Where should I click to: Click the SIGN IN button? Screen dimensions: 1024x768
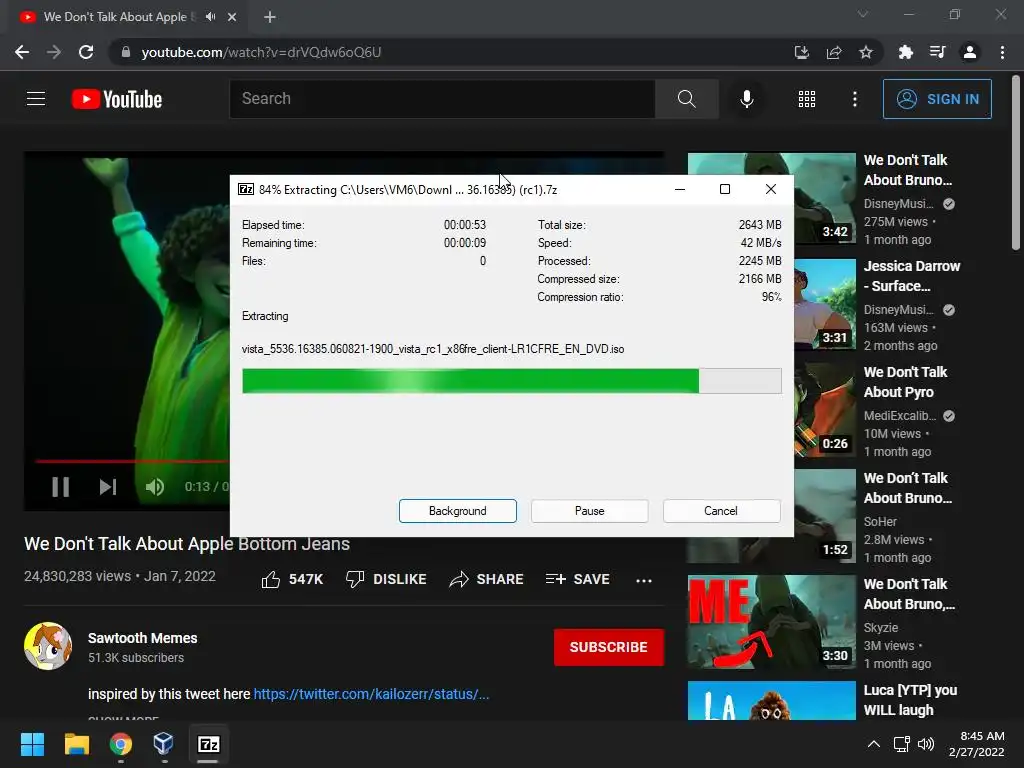click(937, 99)
